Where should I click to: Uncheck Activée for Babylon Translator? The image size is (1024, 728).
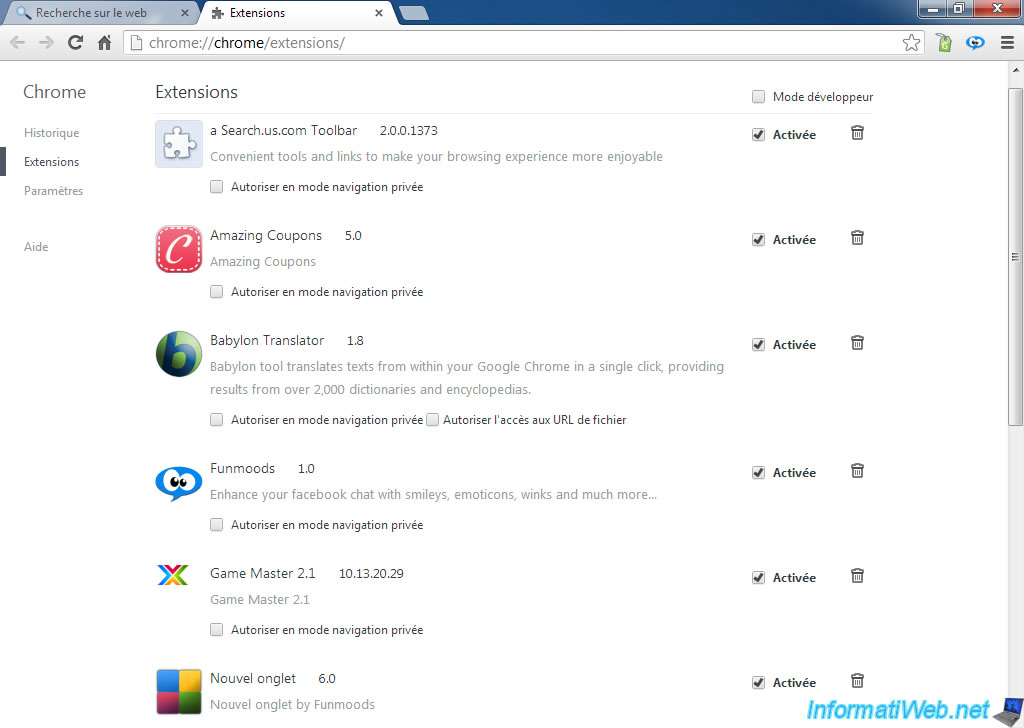coord(758,345)
